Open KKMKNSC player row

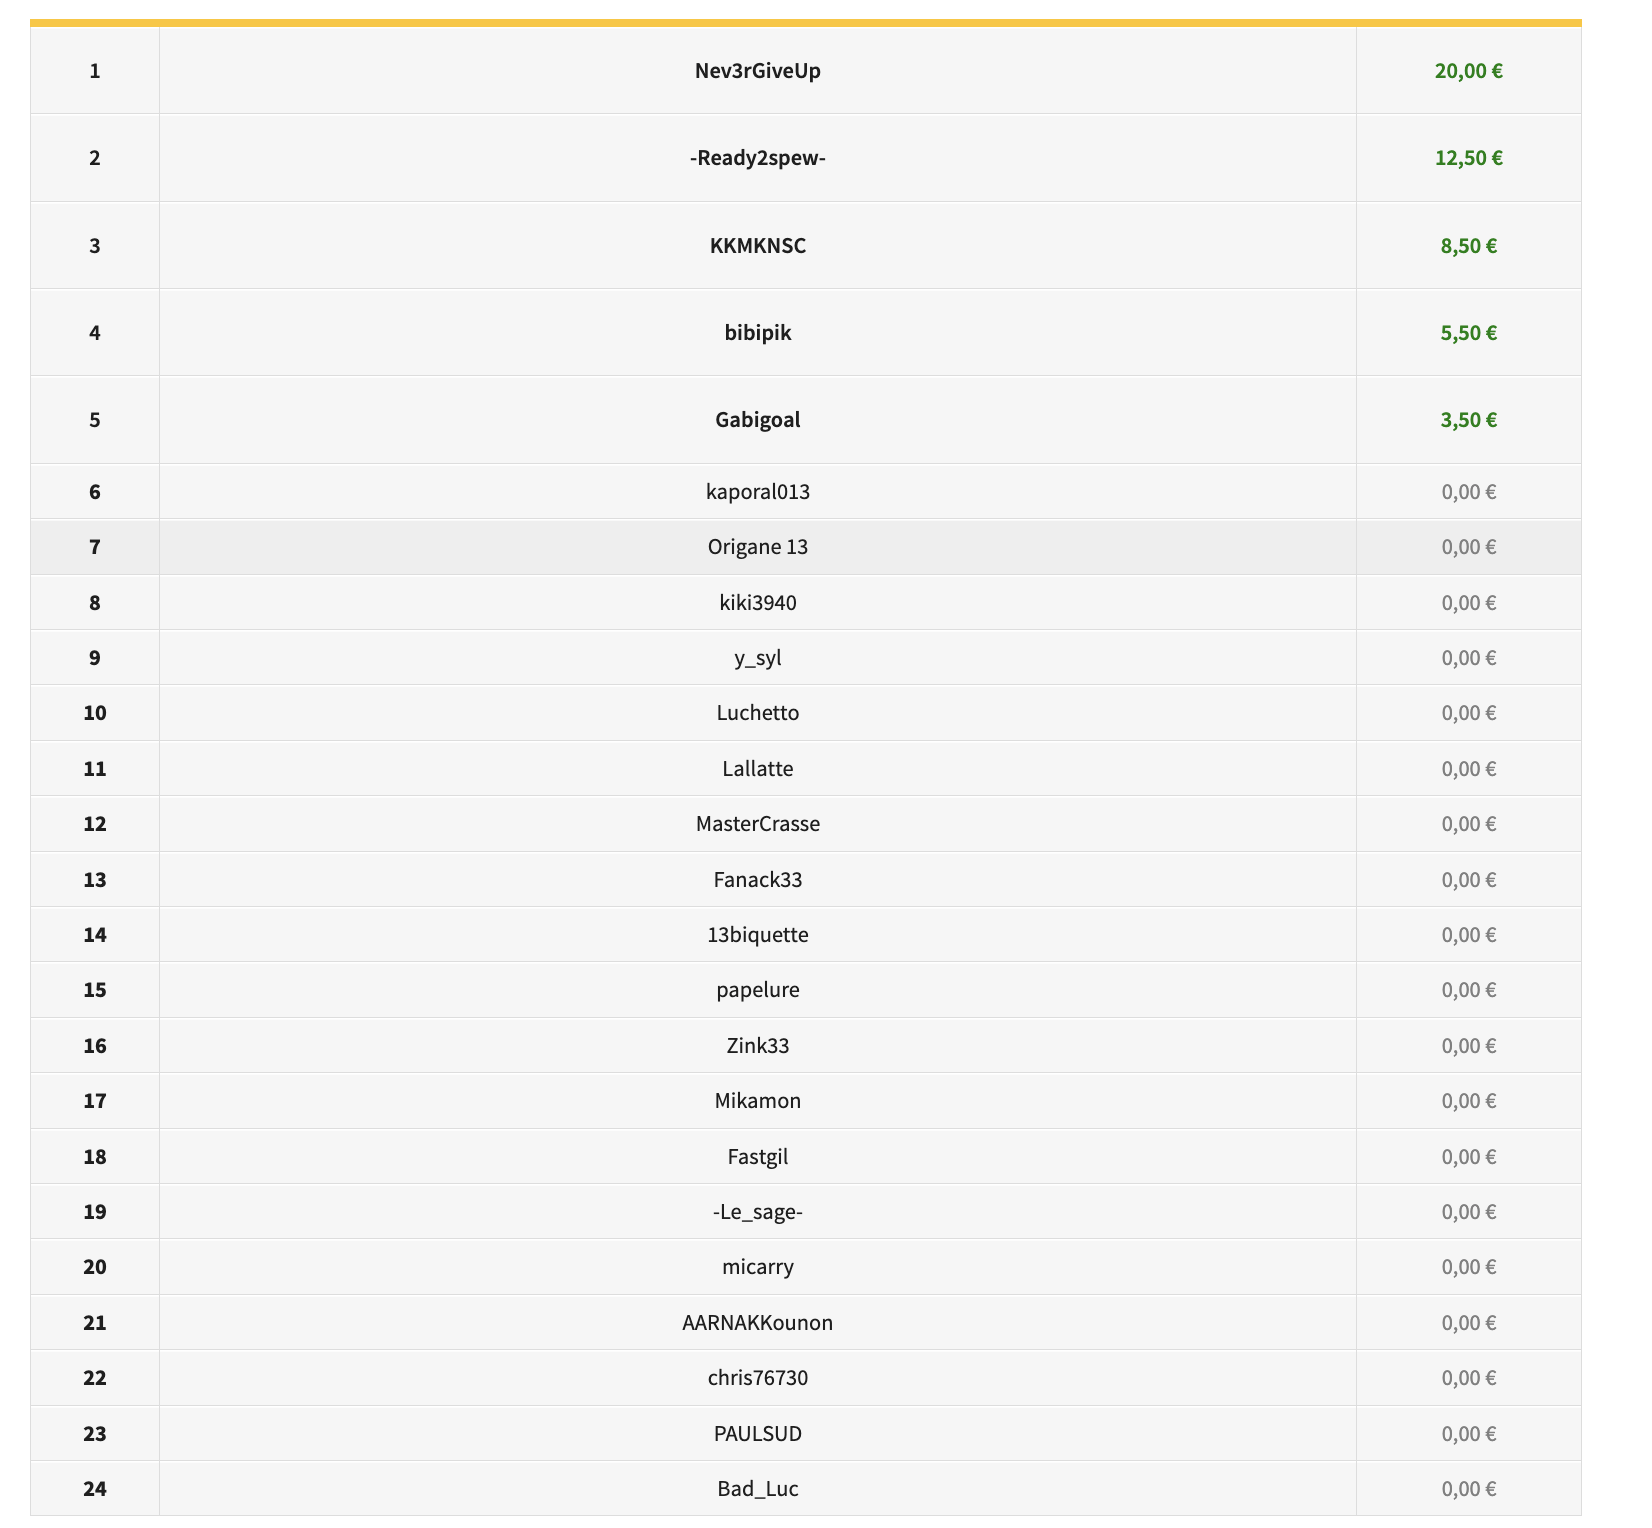tap(757, 246)
